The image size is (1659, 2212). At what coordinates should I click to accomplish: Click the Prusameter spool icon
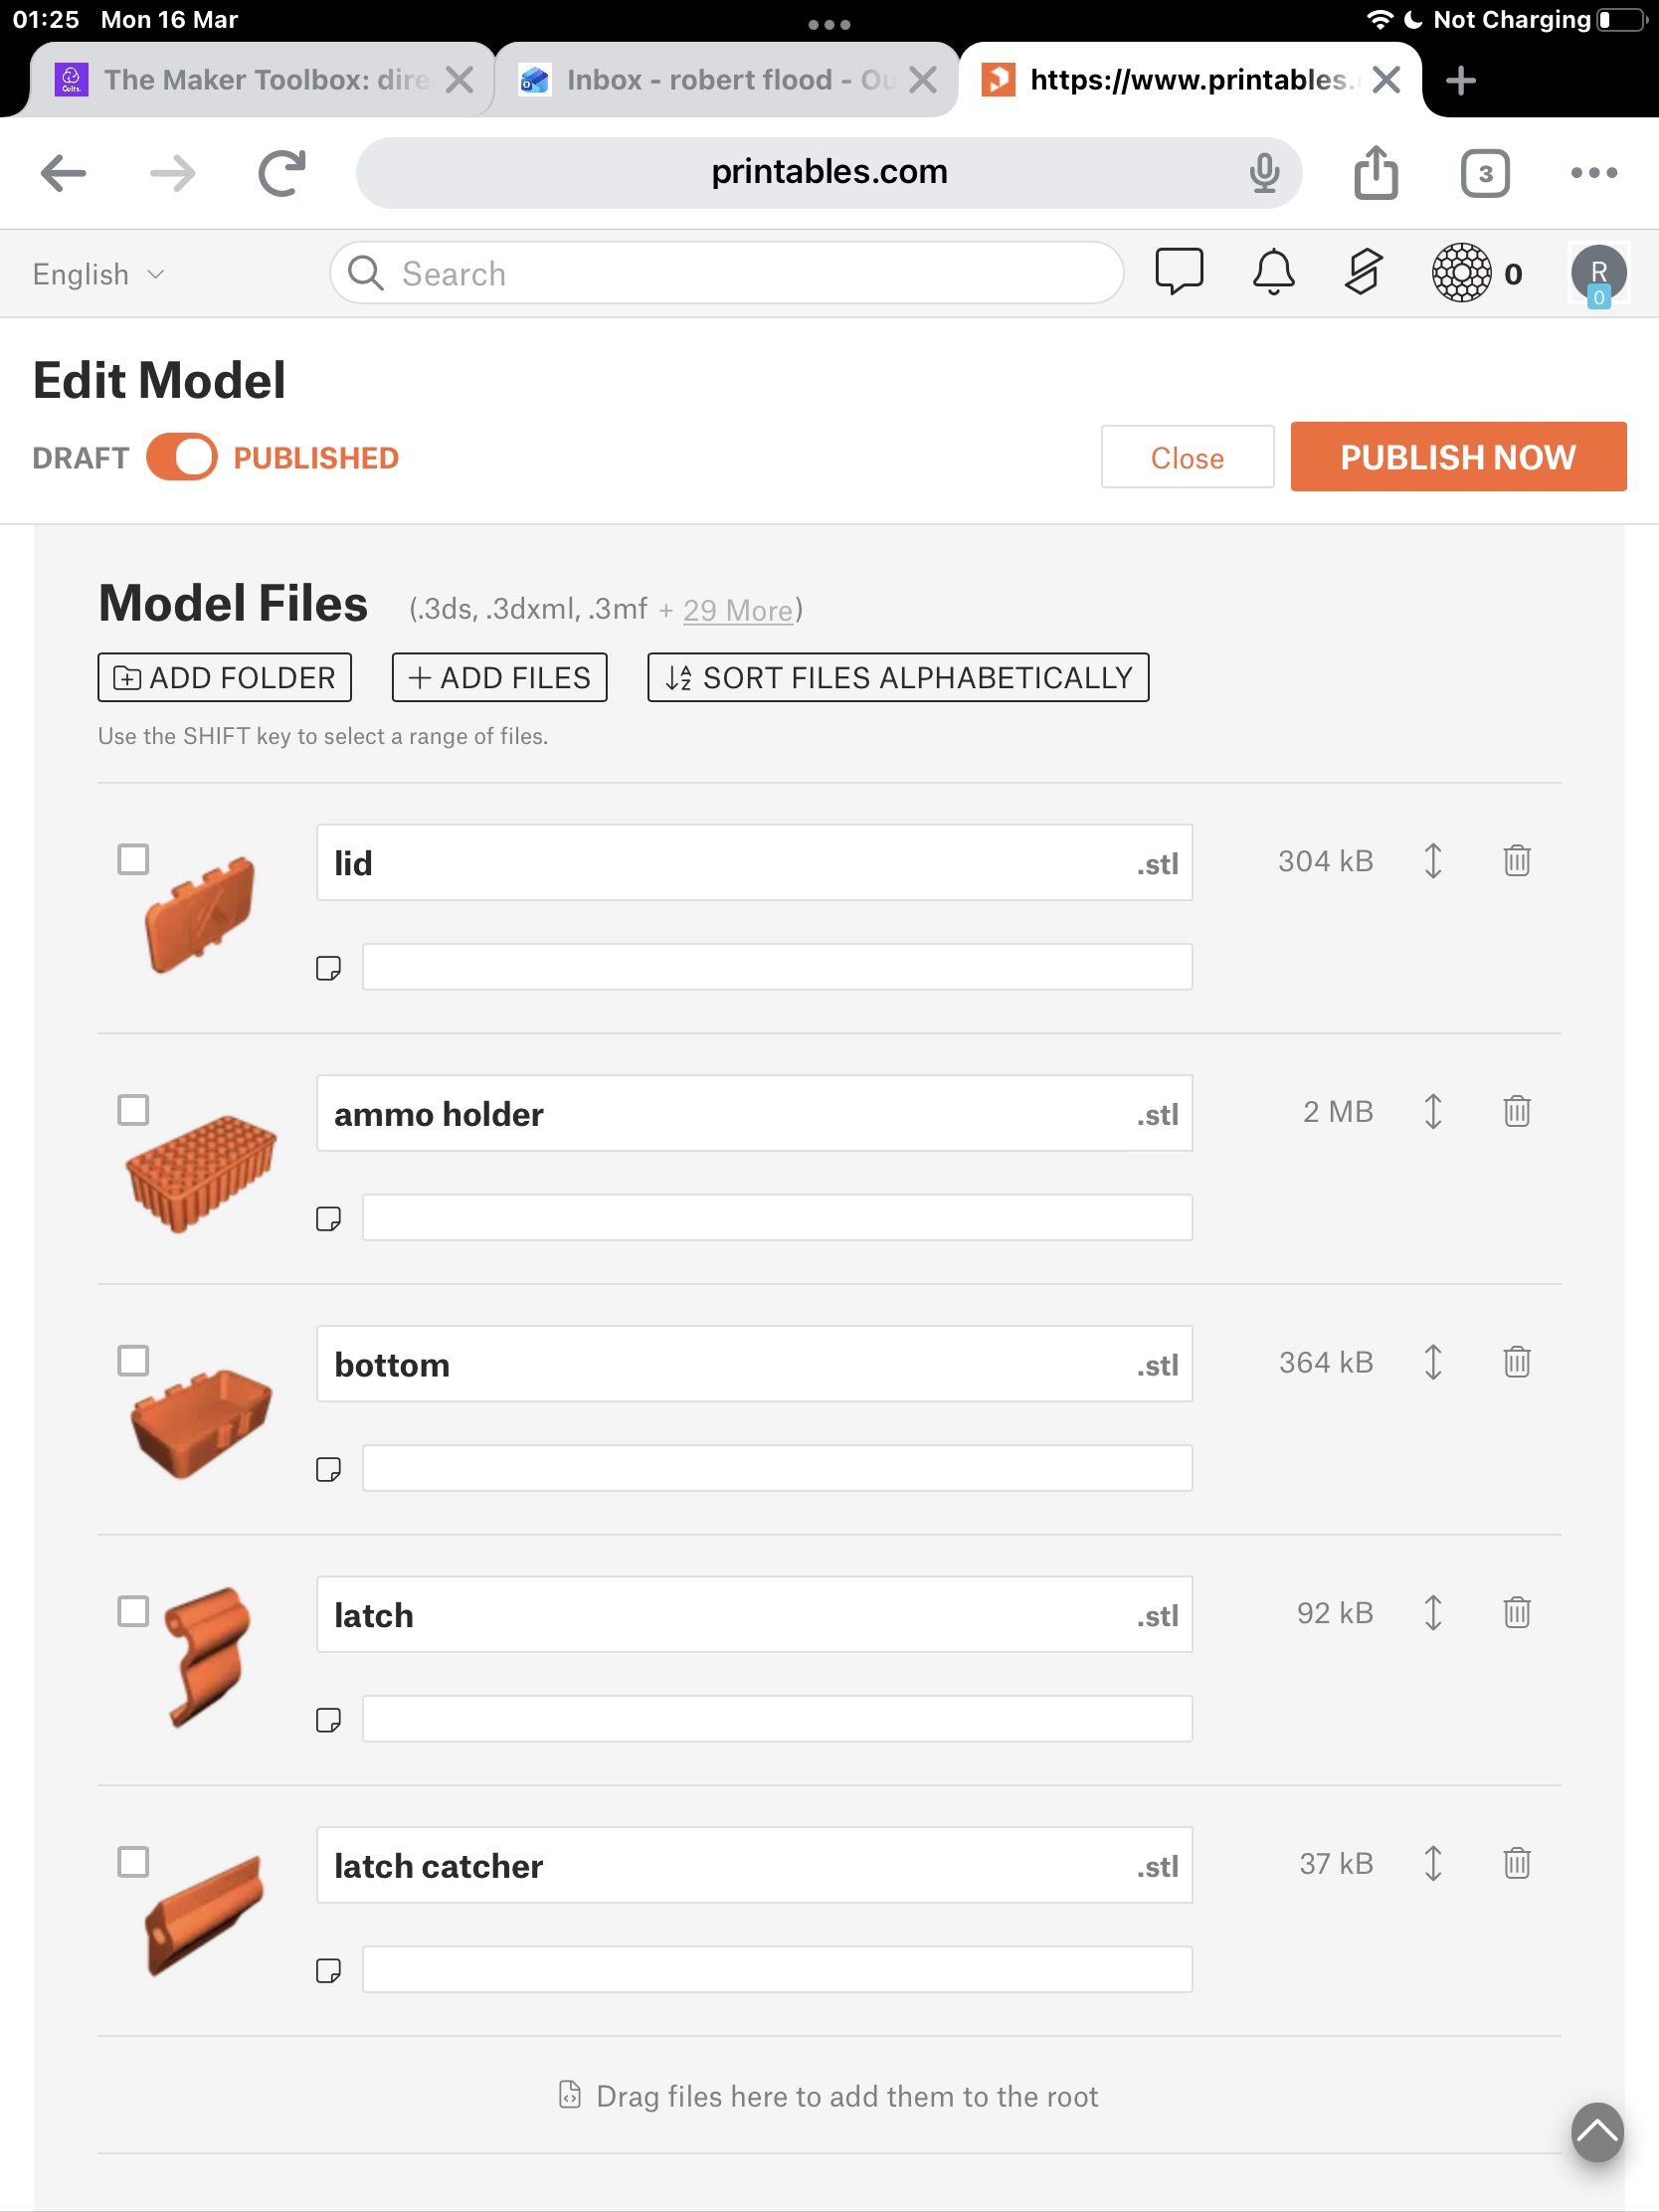pos(1461,272)
